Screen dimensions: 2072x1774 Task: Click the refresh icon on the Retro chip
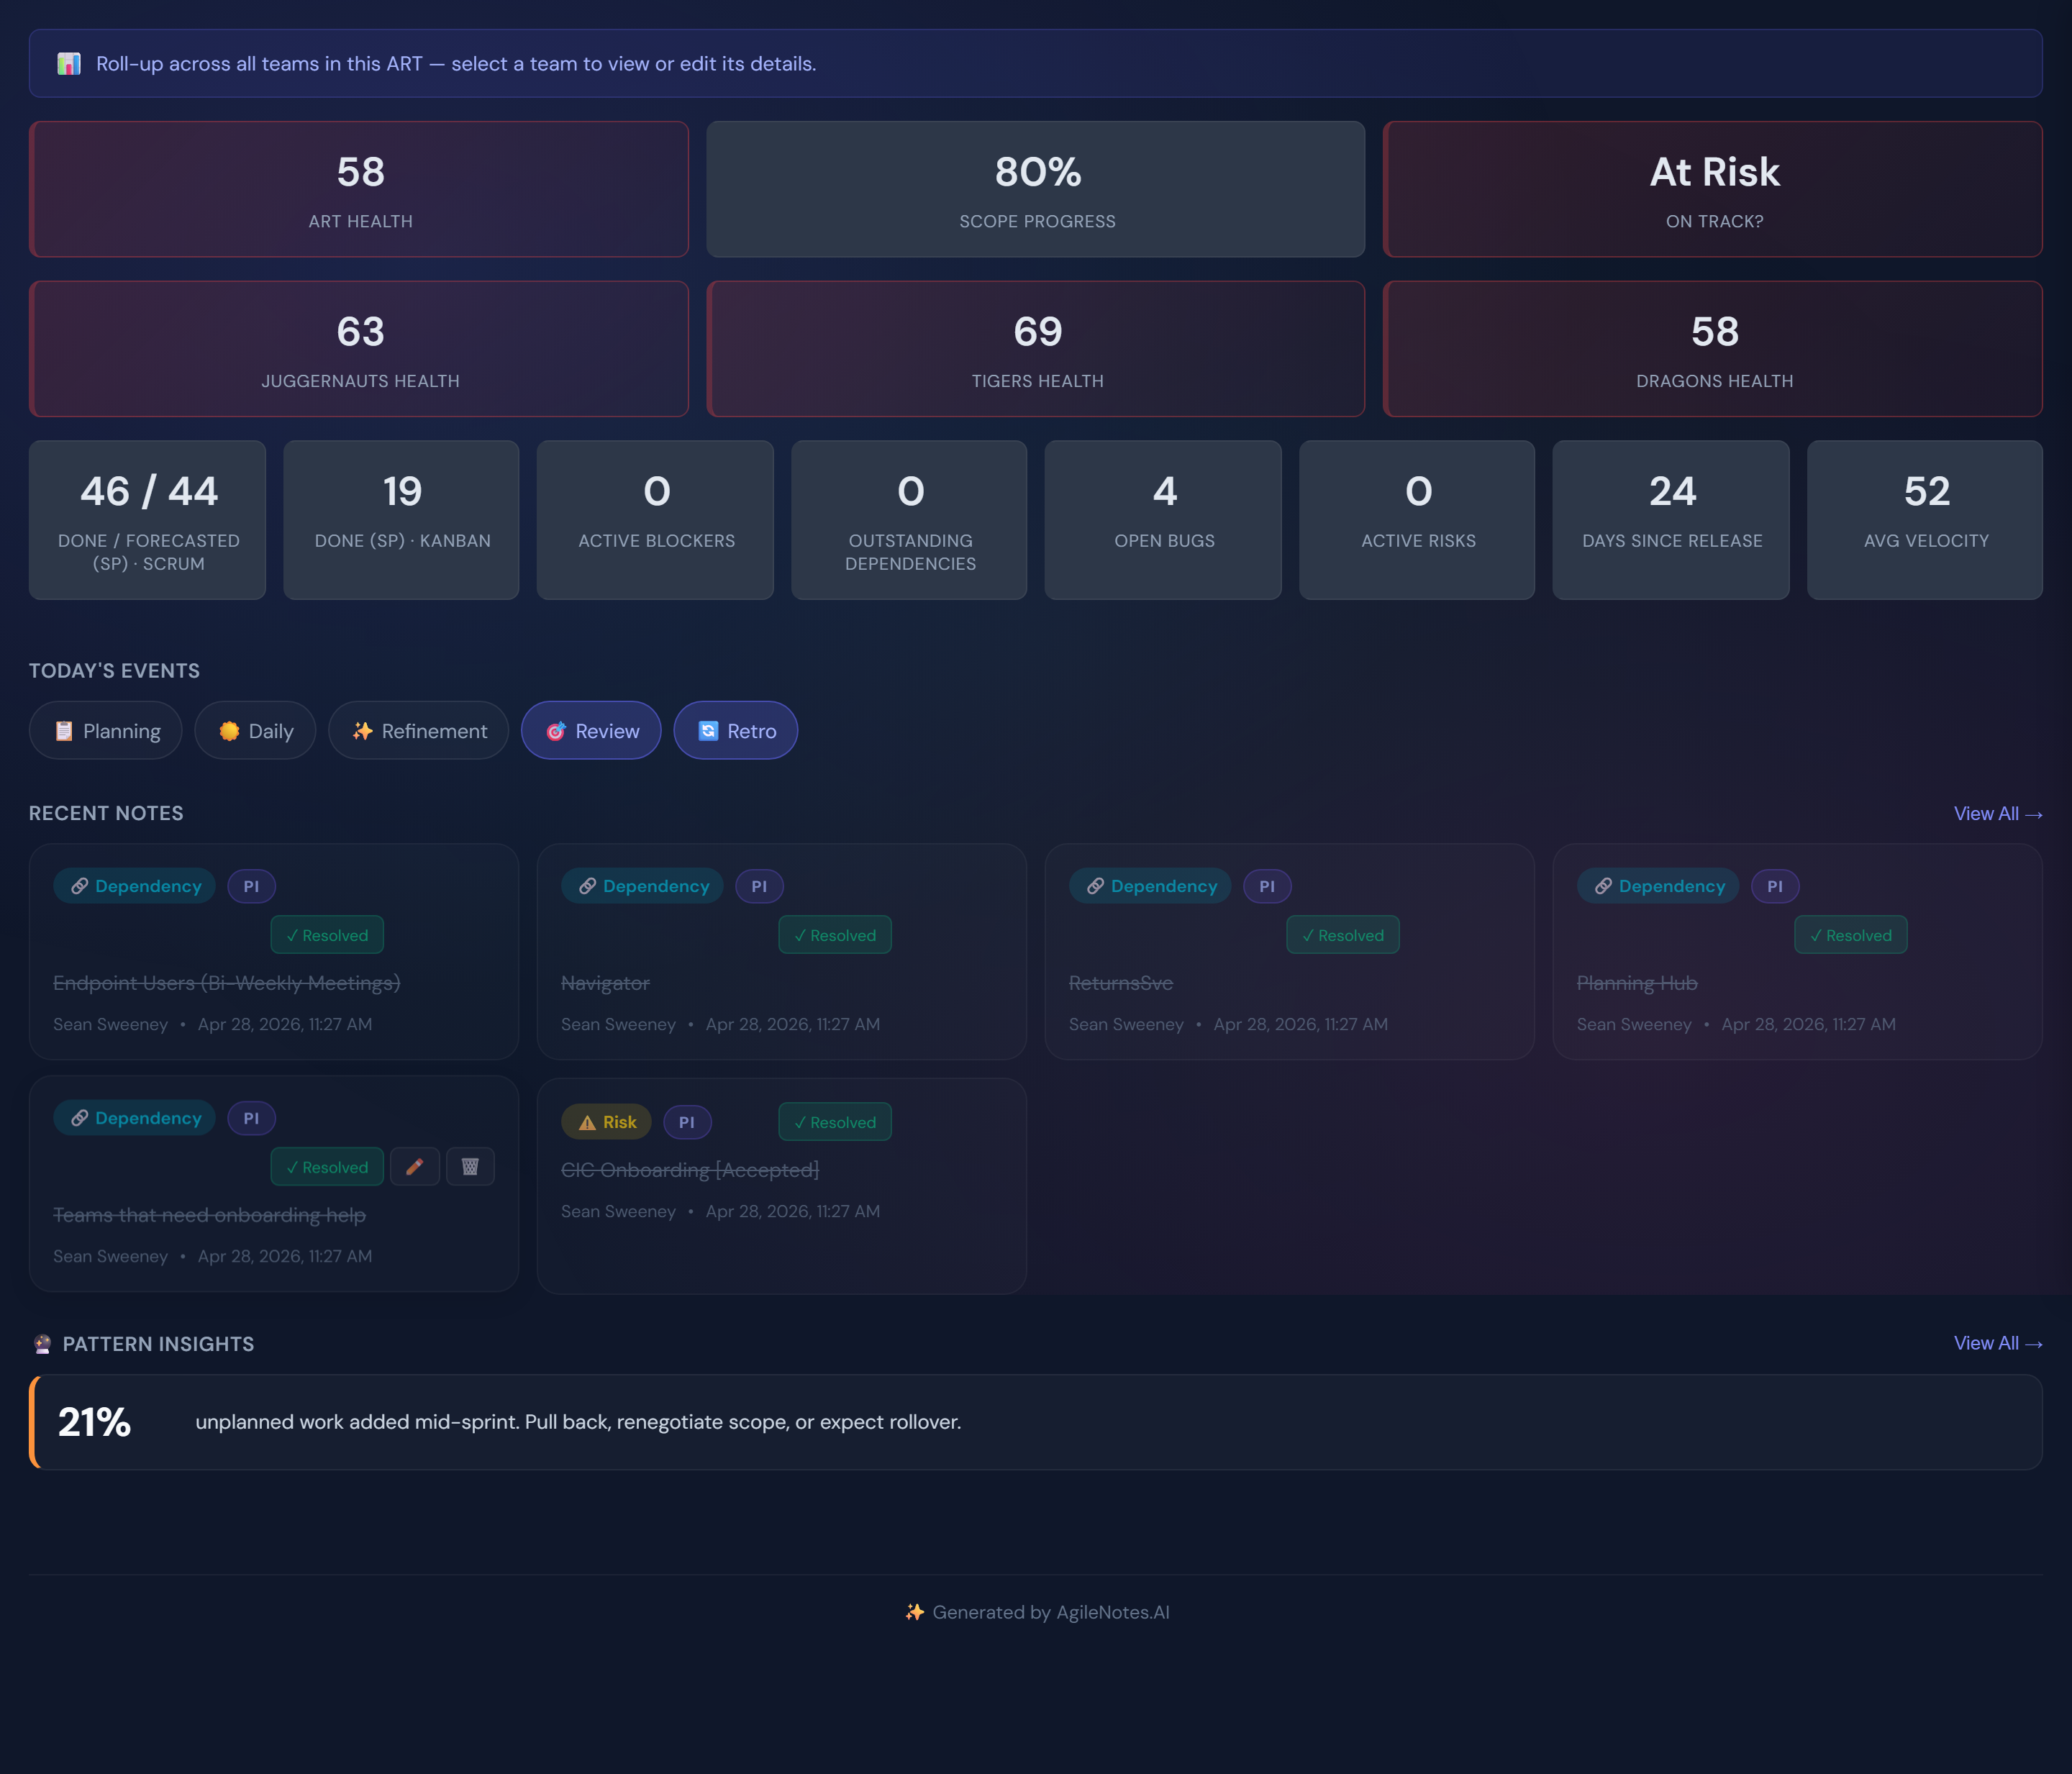[x=708, y=731]
